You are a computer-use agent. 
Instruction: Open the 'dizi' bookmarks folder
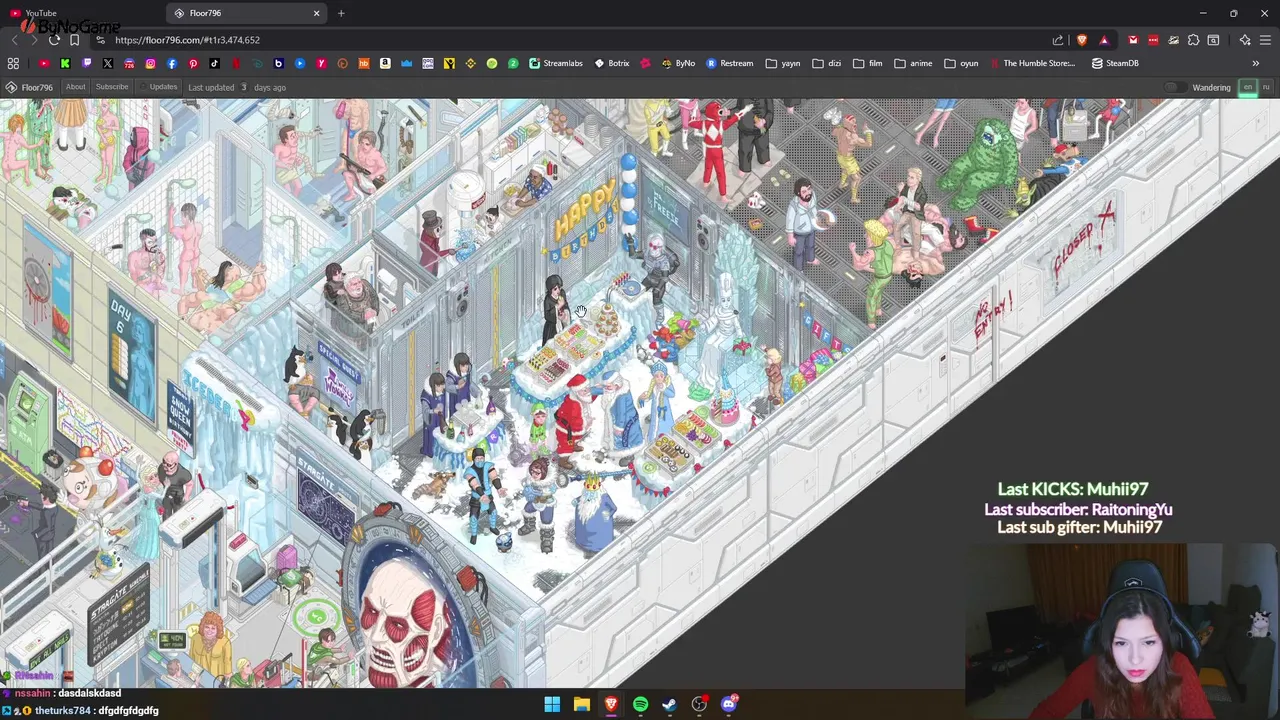826,63
